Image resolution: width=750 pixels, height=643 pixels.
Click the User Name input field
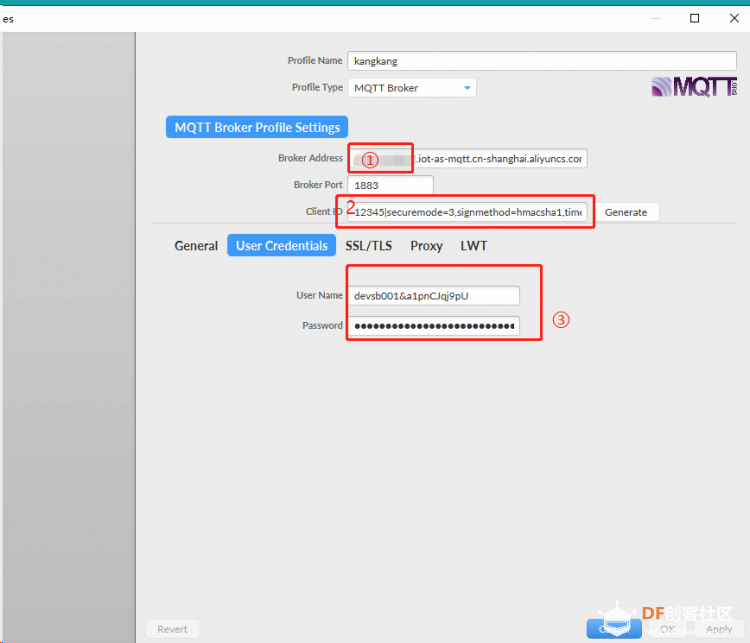(433, 296)
